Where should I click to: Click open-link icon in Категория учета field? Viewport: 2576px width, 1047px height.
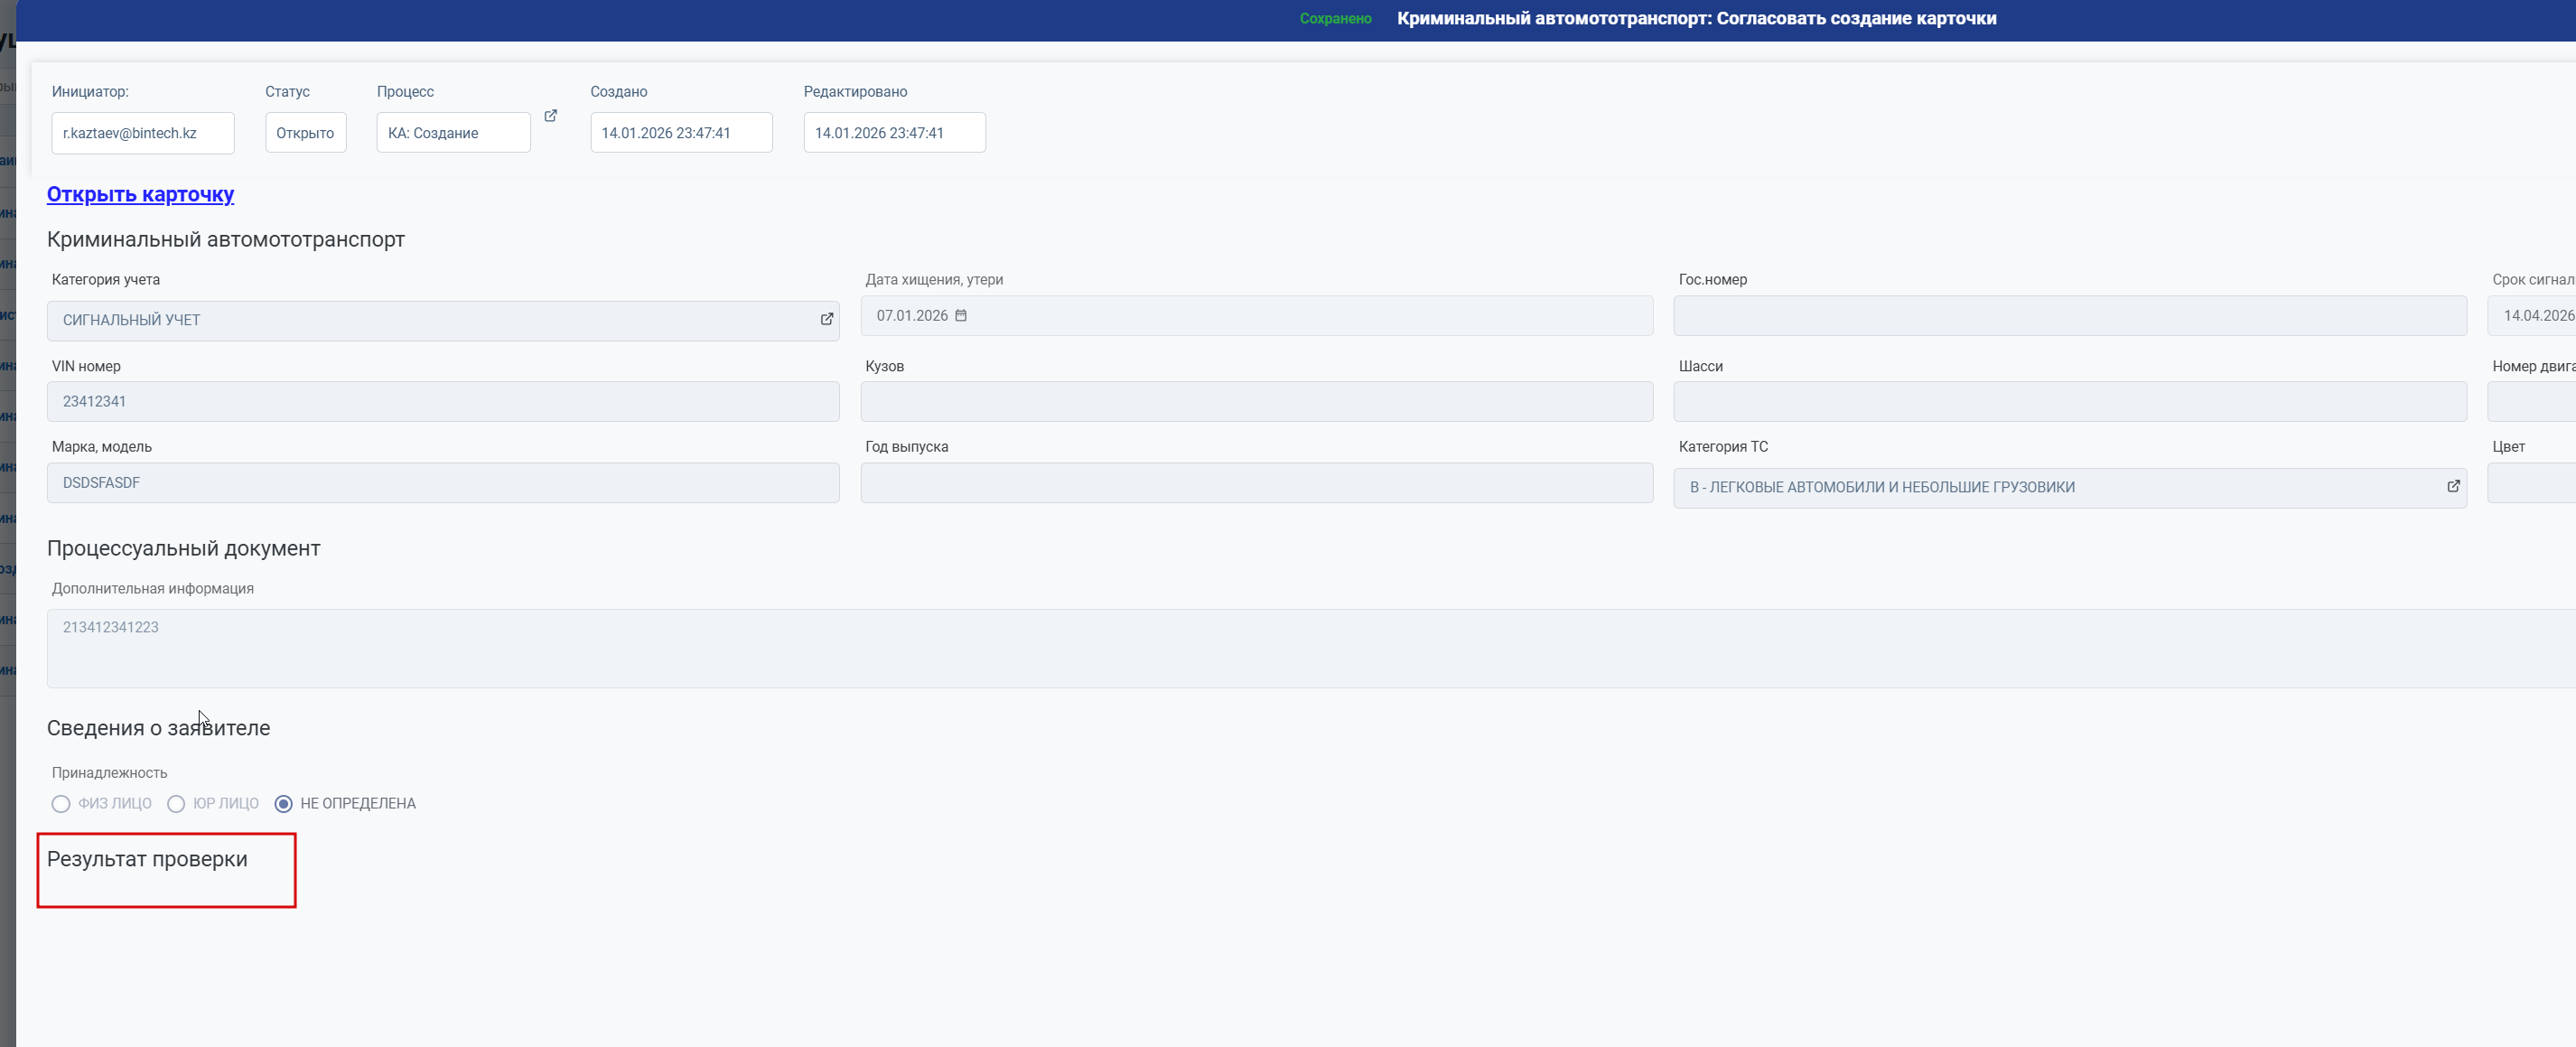coord(826,319)
